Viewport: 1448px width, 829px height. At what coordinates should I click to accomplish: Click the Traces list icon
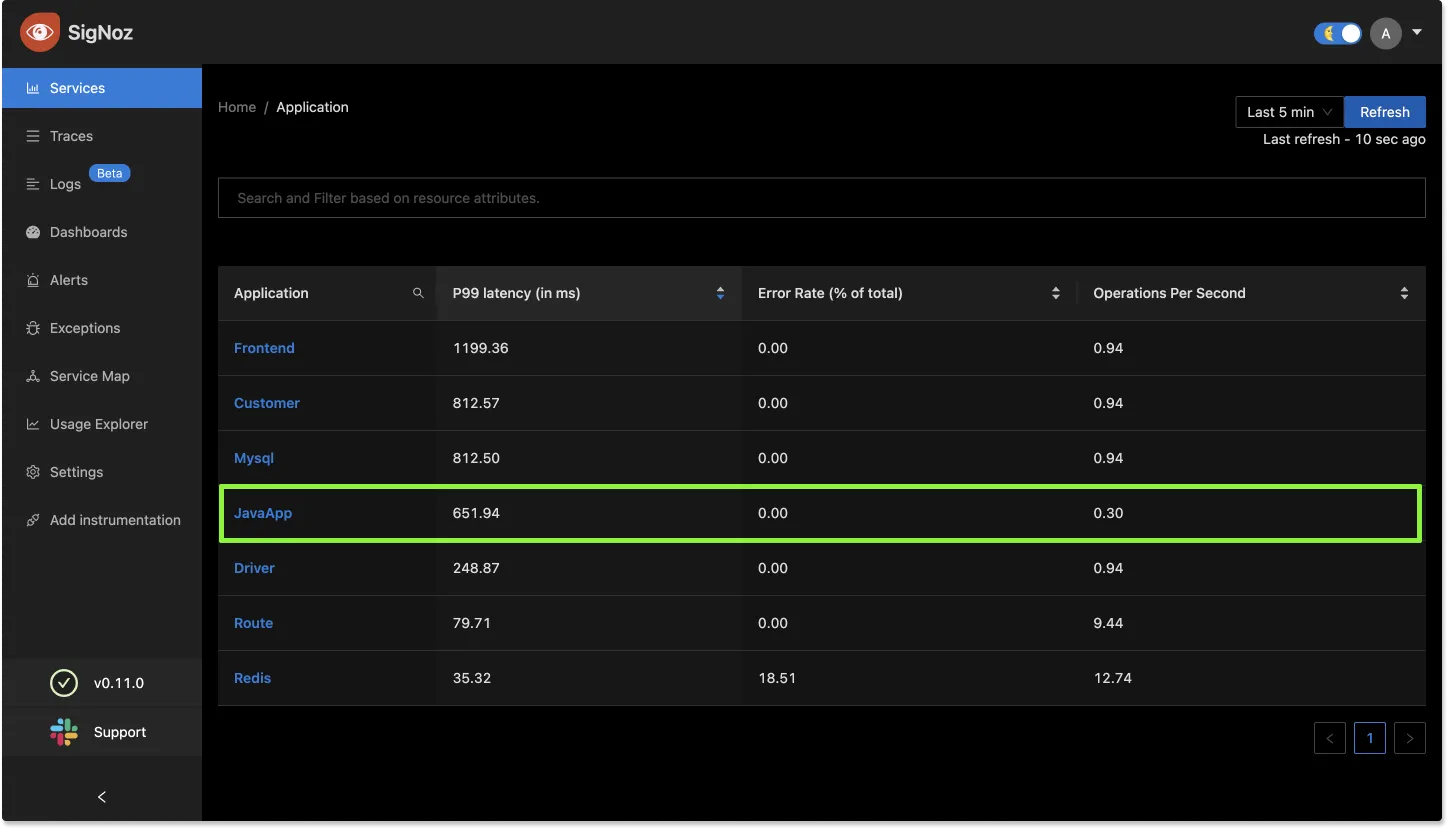pos(32,136)
